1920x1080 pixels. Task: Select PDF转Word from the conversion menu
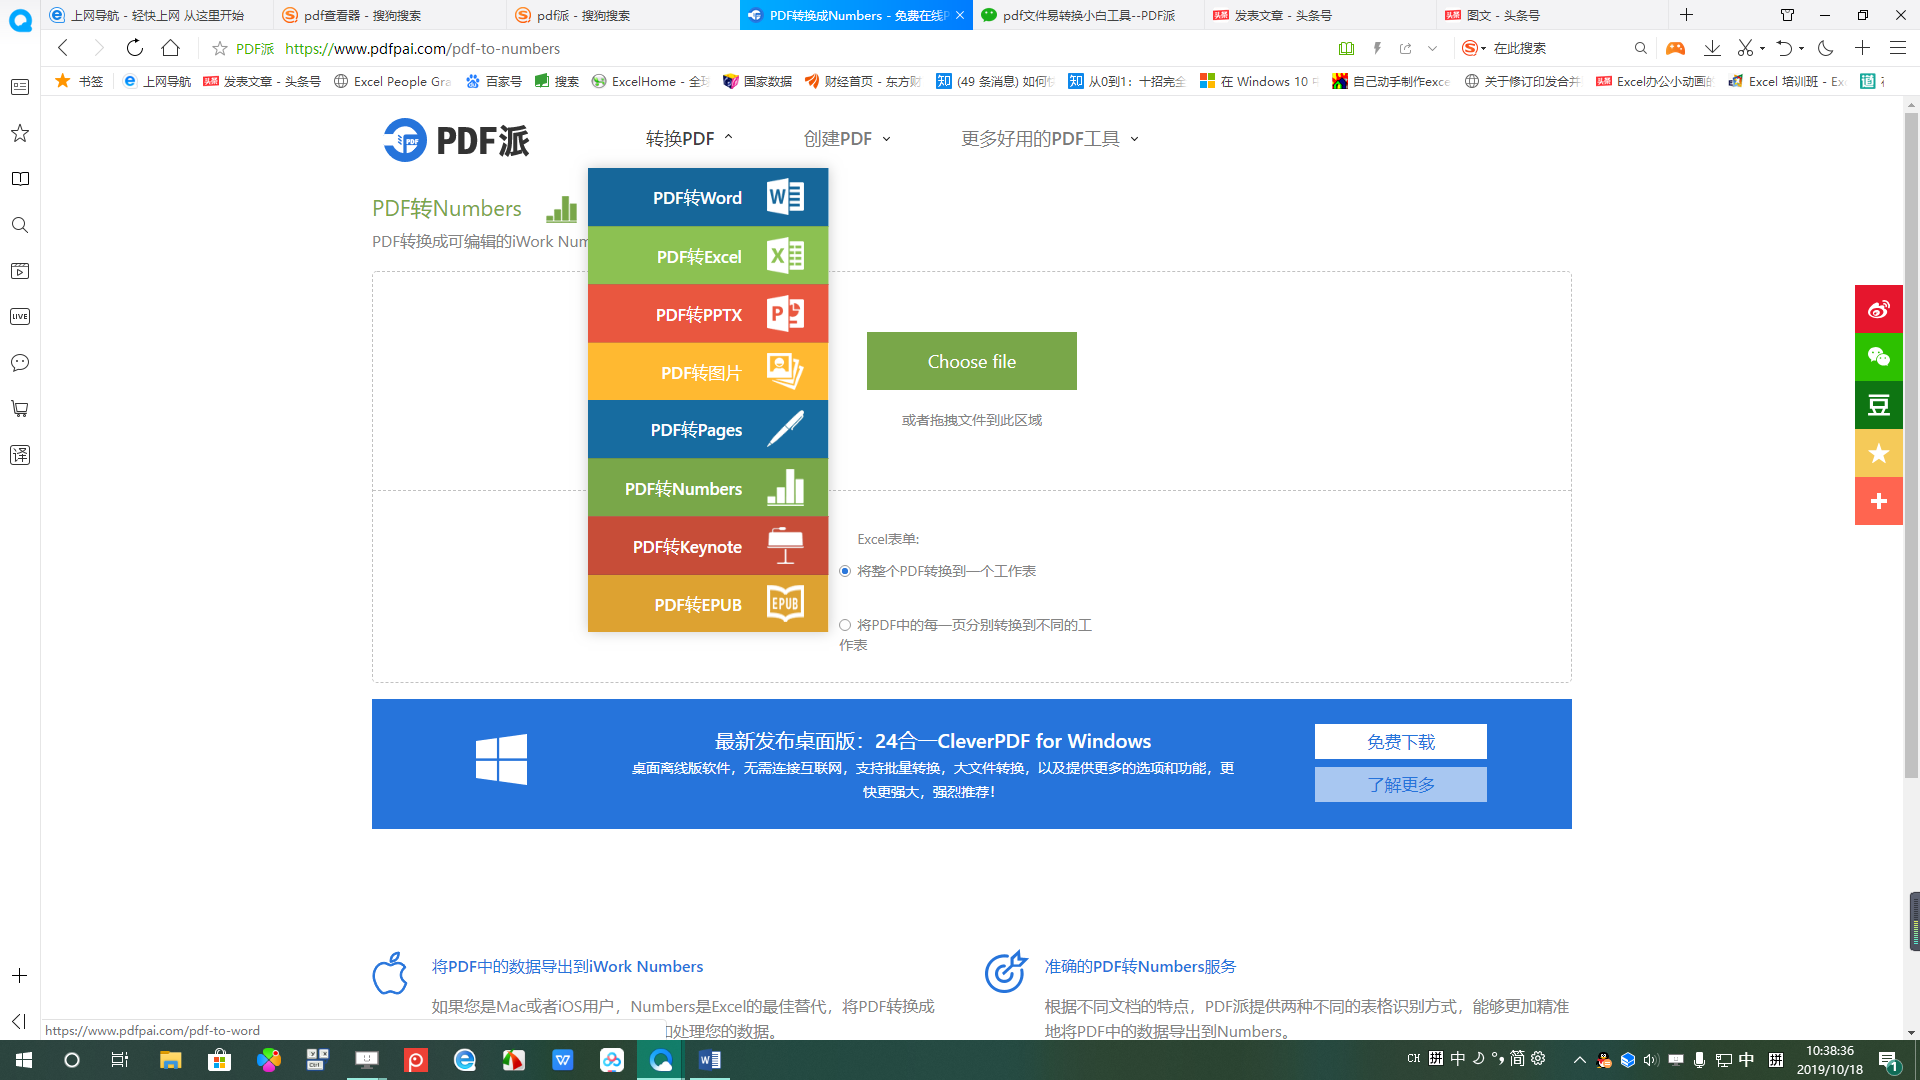coord(708,197)
